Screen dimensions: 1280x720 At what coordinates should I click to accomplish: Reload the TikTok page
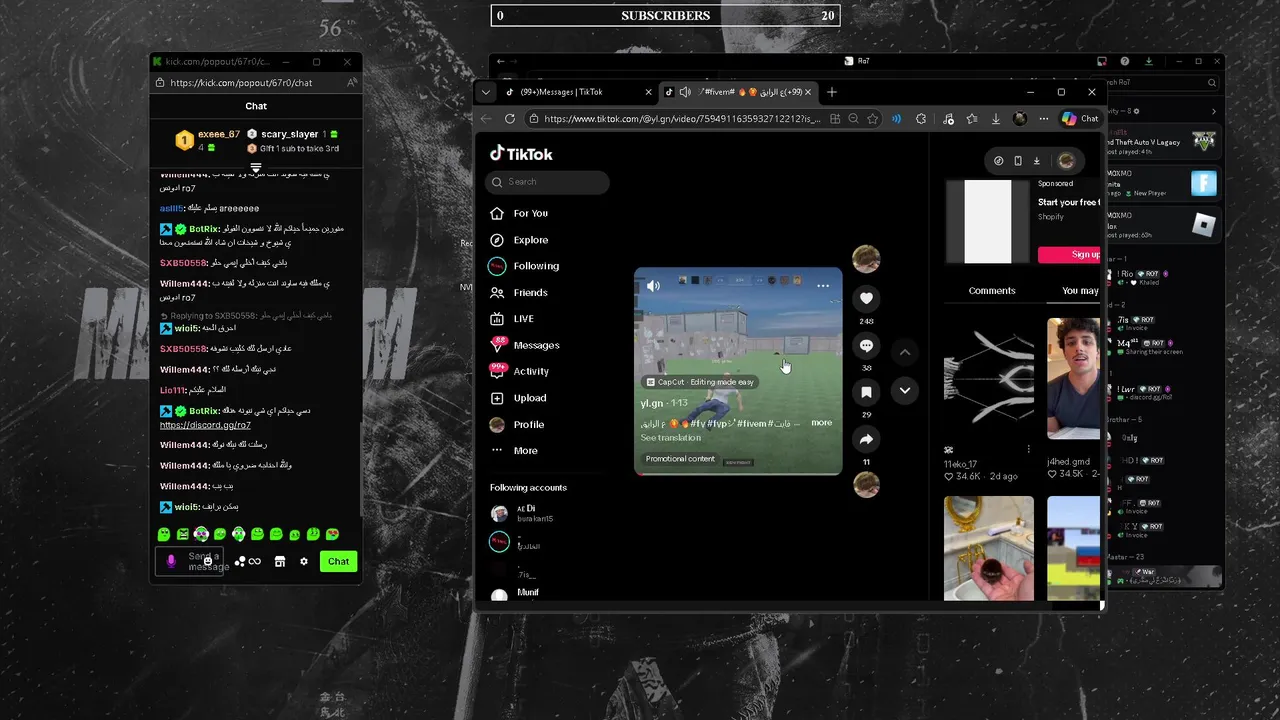510,119
